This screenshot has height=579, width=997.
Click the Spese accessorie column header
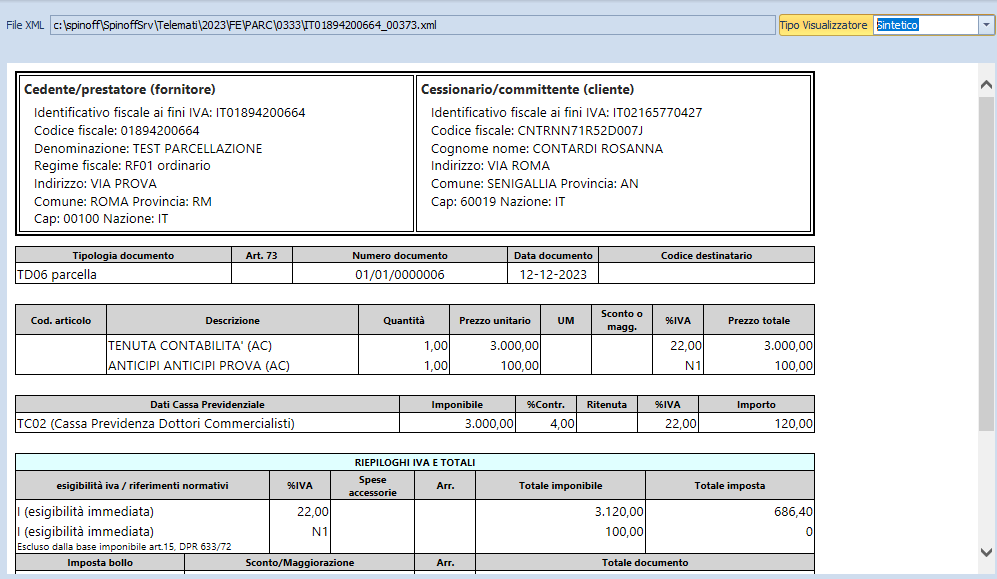[373, 486]
